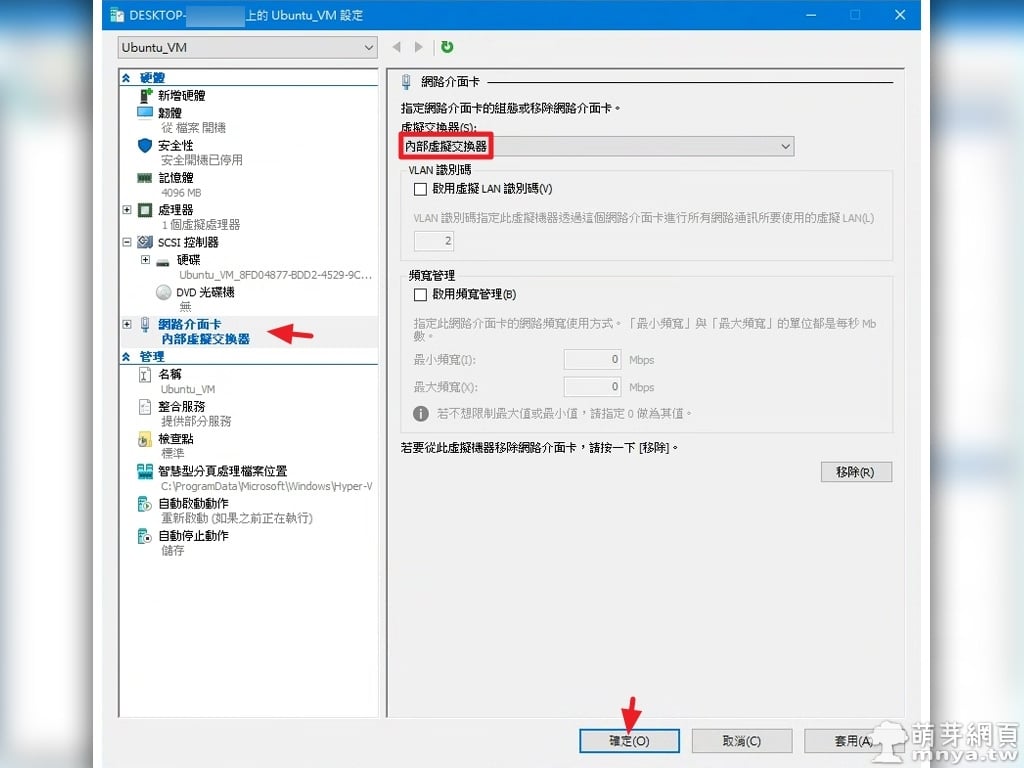Open the 虛擬交換器 dropdown list

785,147
